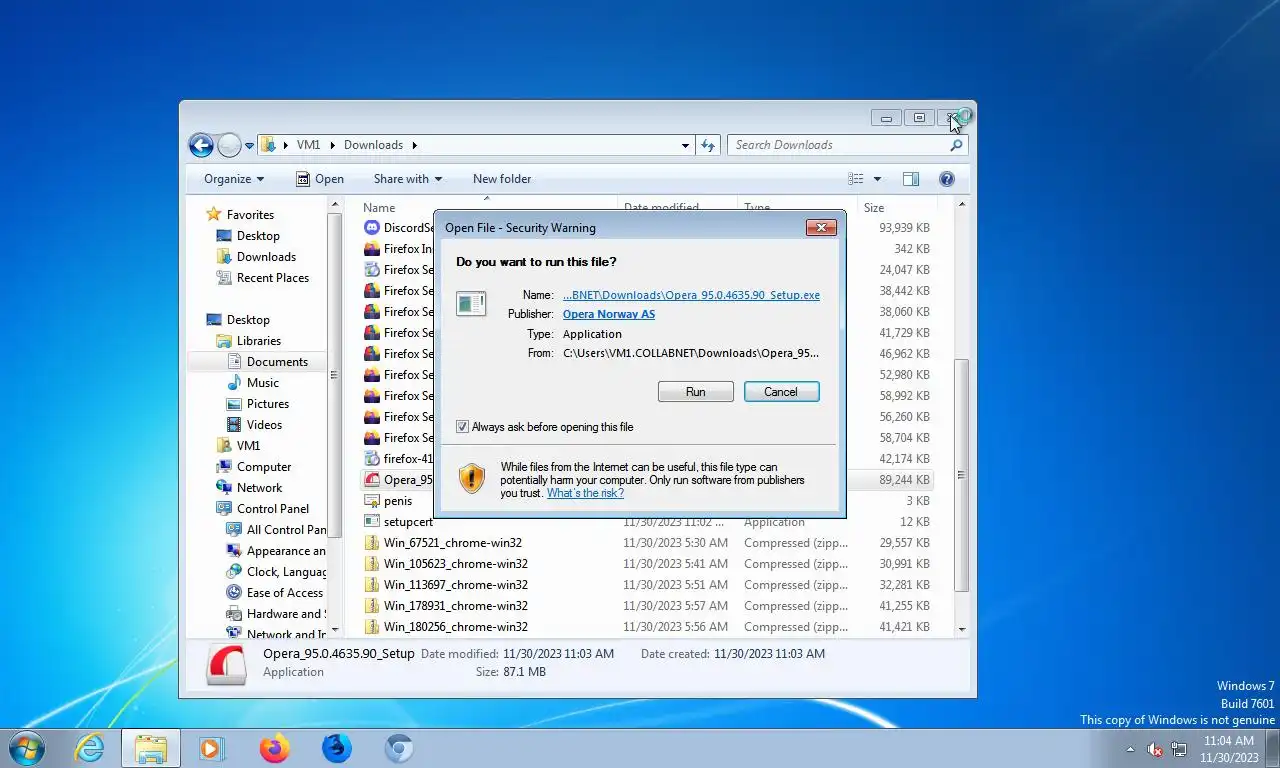Open the Chromium taskbar icon

click(400, 748)
